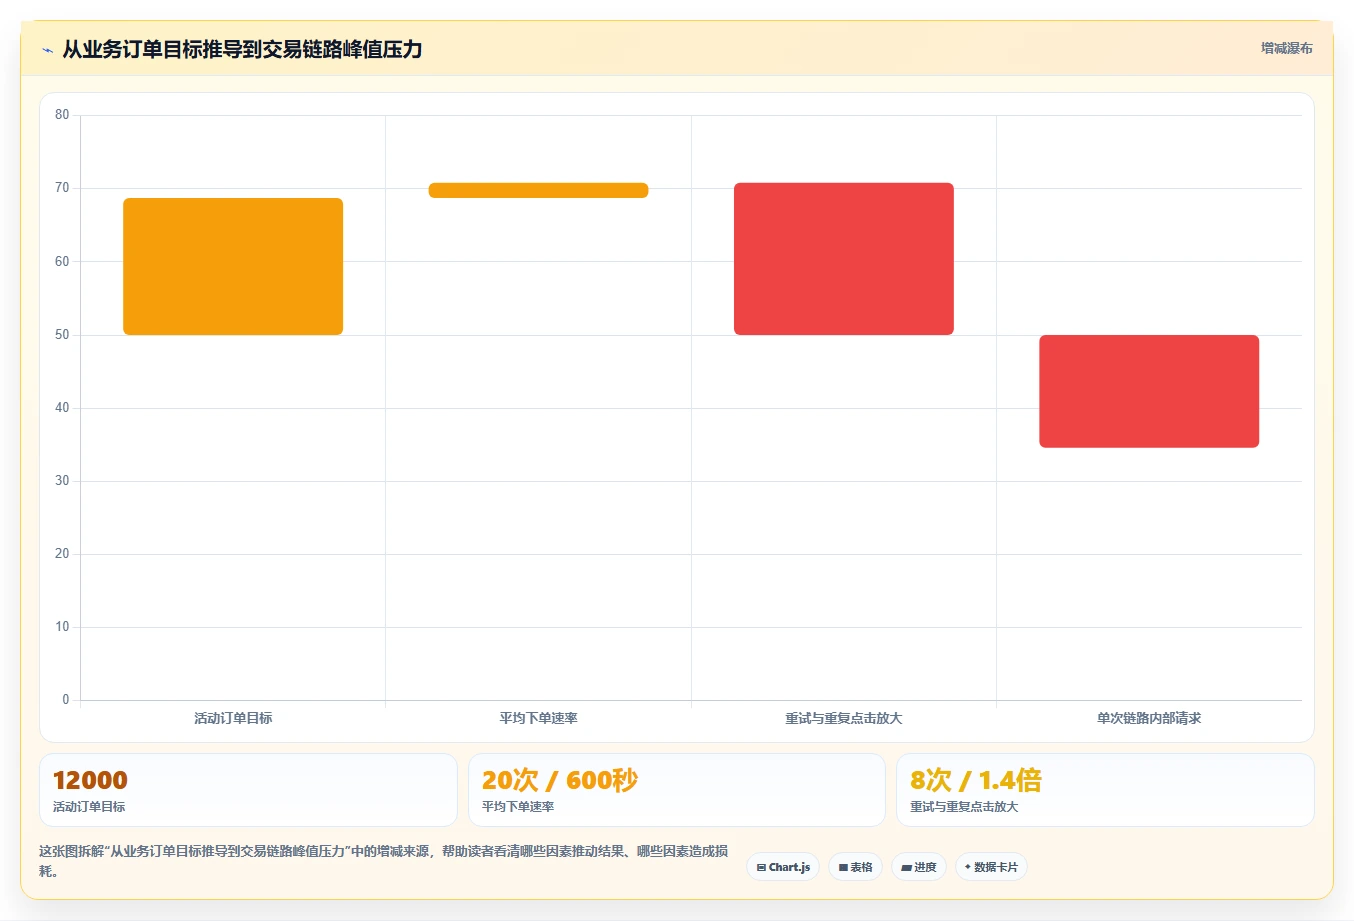Screen dimensions: 1354x921
Task: Click the y-axis value 30
Action: point(62,481)
